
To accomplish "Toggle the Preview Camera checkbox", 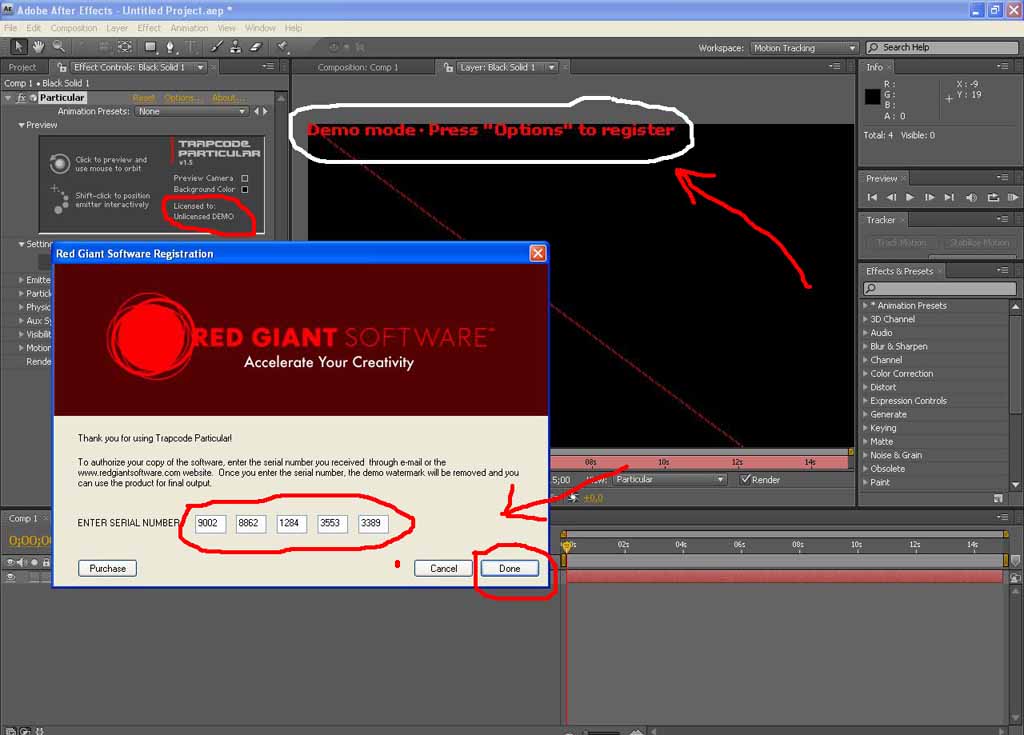I will coord(244,178).
